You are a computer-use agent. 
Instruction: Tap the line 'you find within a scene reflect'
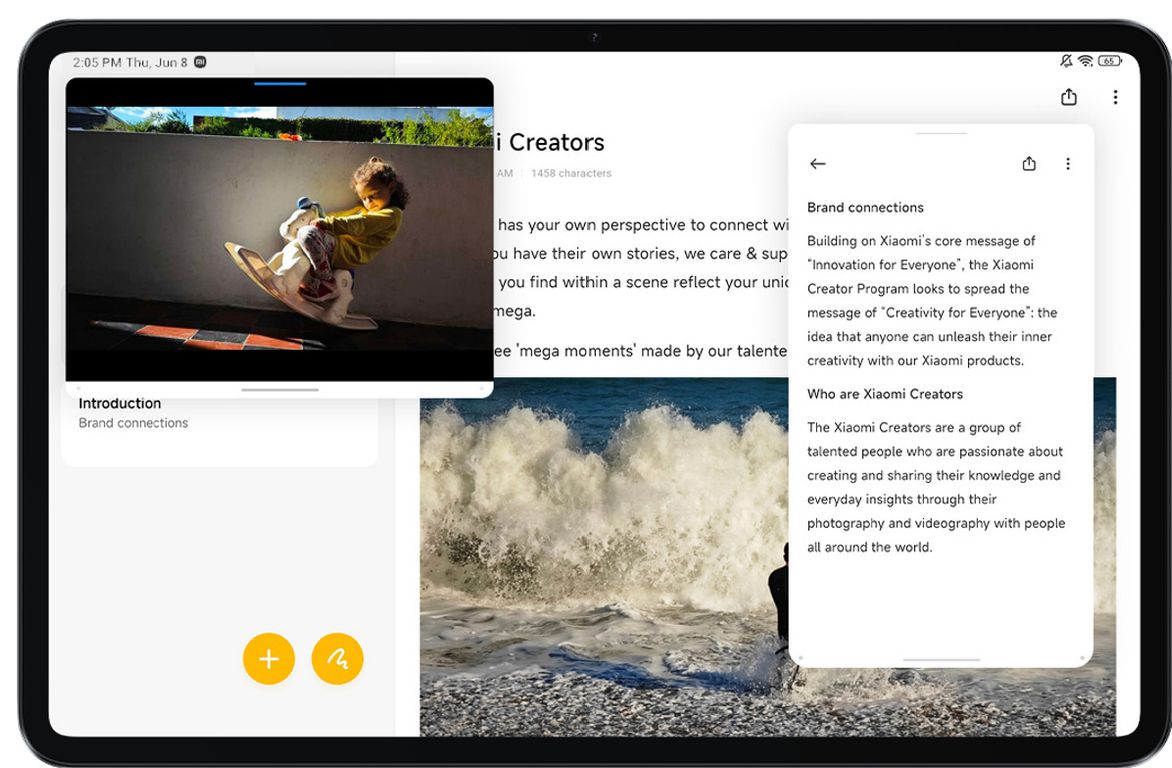coord(643,282)
